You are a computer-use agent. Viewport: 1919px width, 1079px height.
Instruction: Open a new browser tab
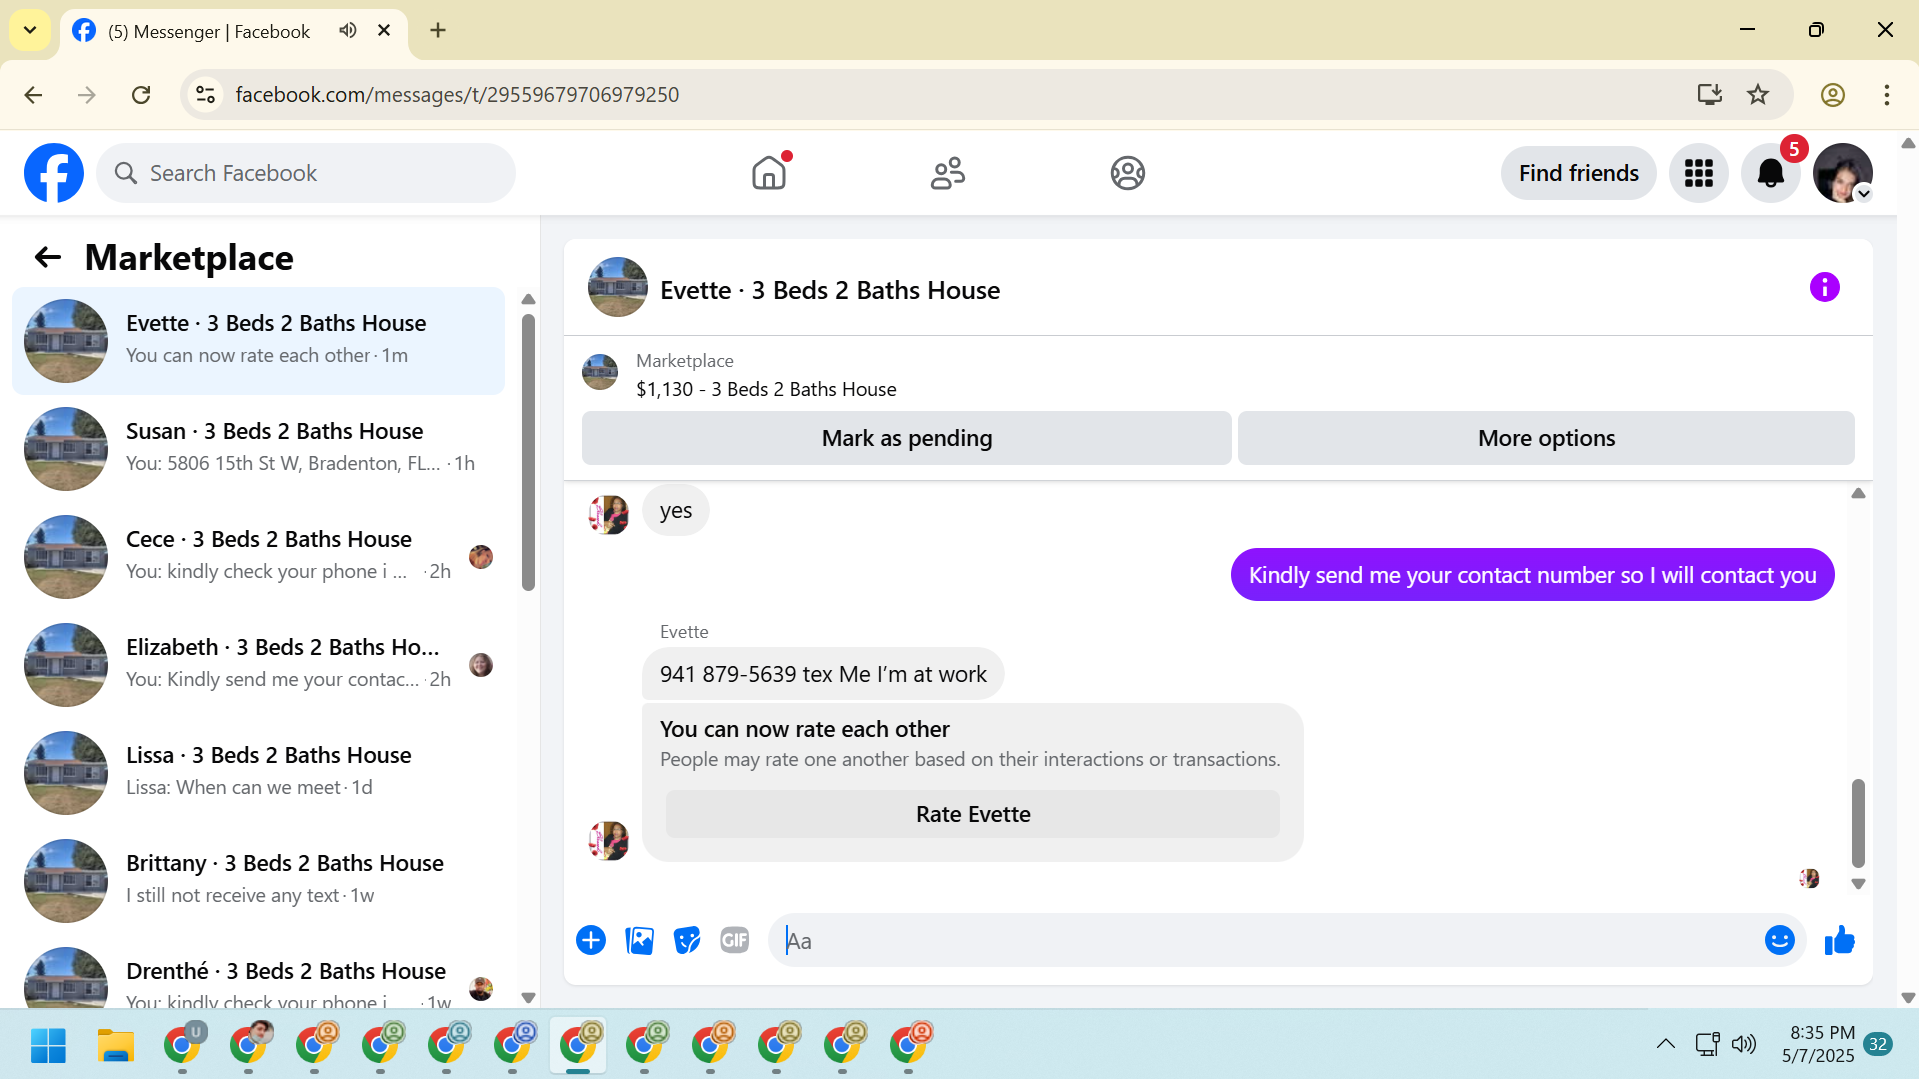pos(438,30)
